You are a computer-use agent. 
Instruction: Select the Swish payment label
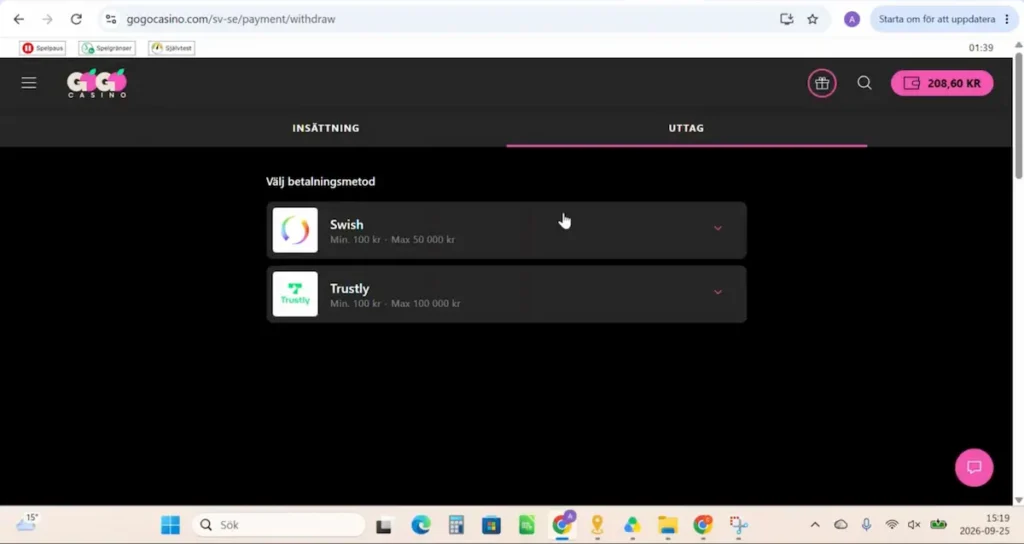[347, 225]
